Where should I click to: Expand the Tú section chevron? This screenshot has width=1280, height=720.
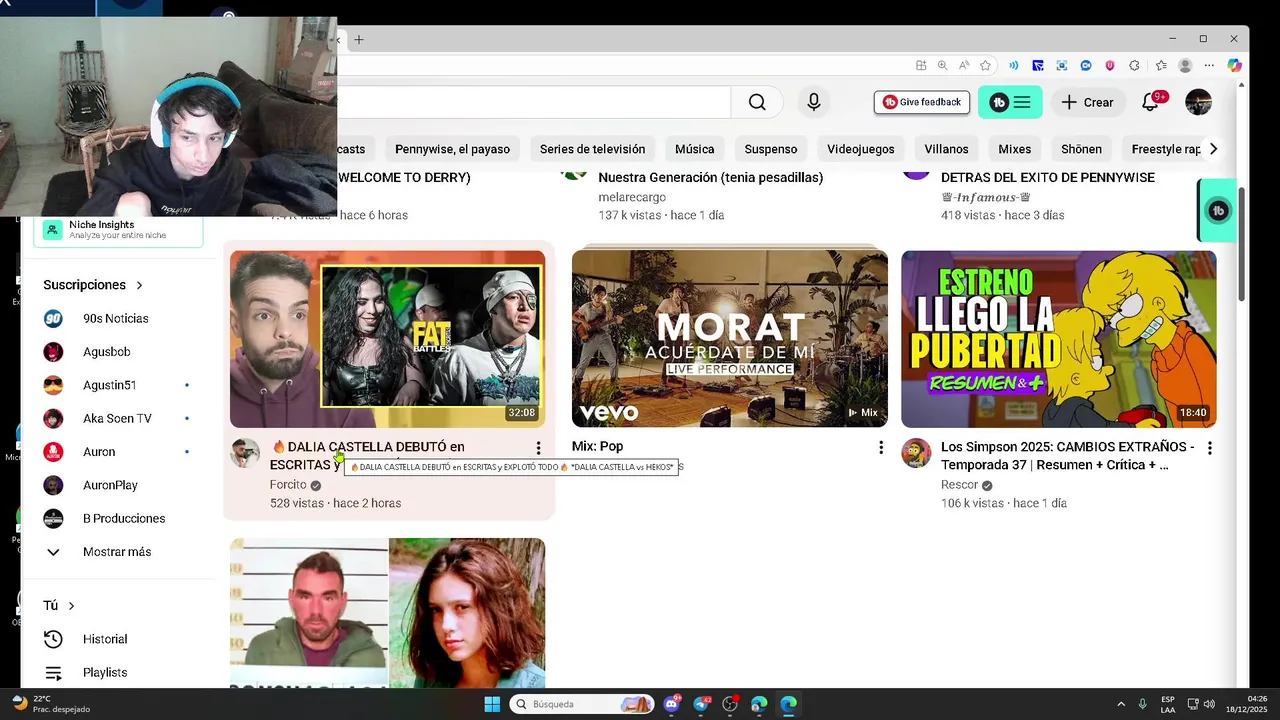(71, 606)
